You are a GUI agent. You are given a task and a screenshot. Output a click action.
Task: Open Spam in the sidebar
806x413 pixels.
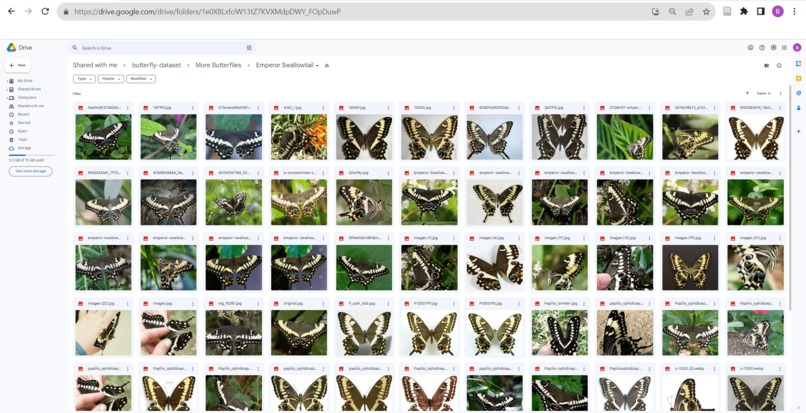pyautogui.click(x=22, y=131)
